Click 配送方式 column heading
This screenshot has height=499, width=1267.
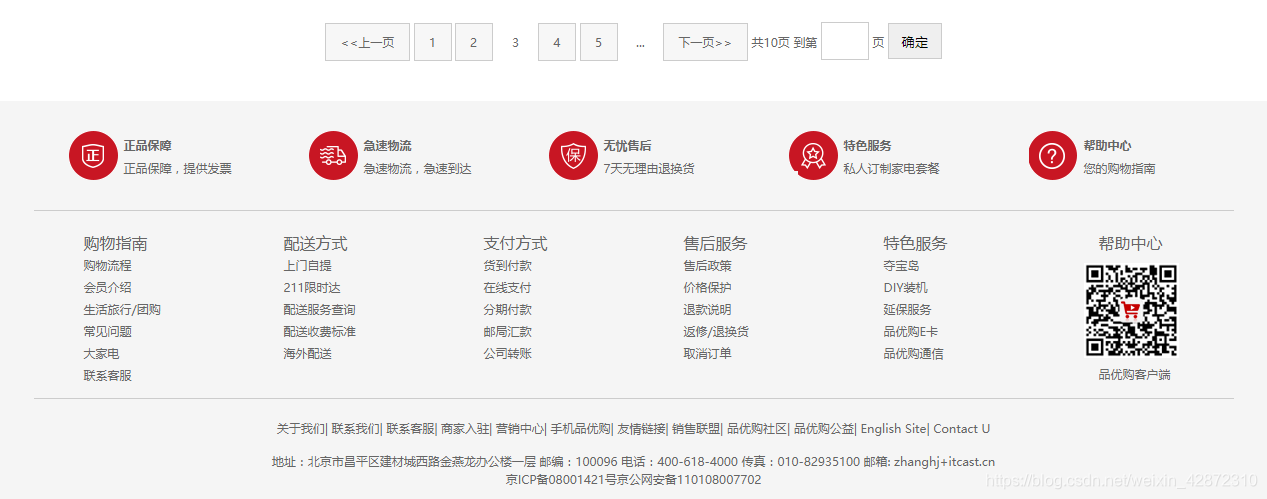[315, 244]
